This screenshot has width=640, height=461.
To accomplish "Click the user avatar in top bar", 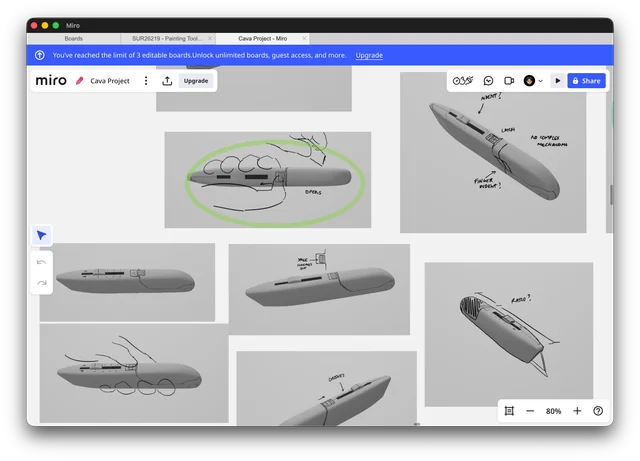I will tap(529, 81).
